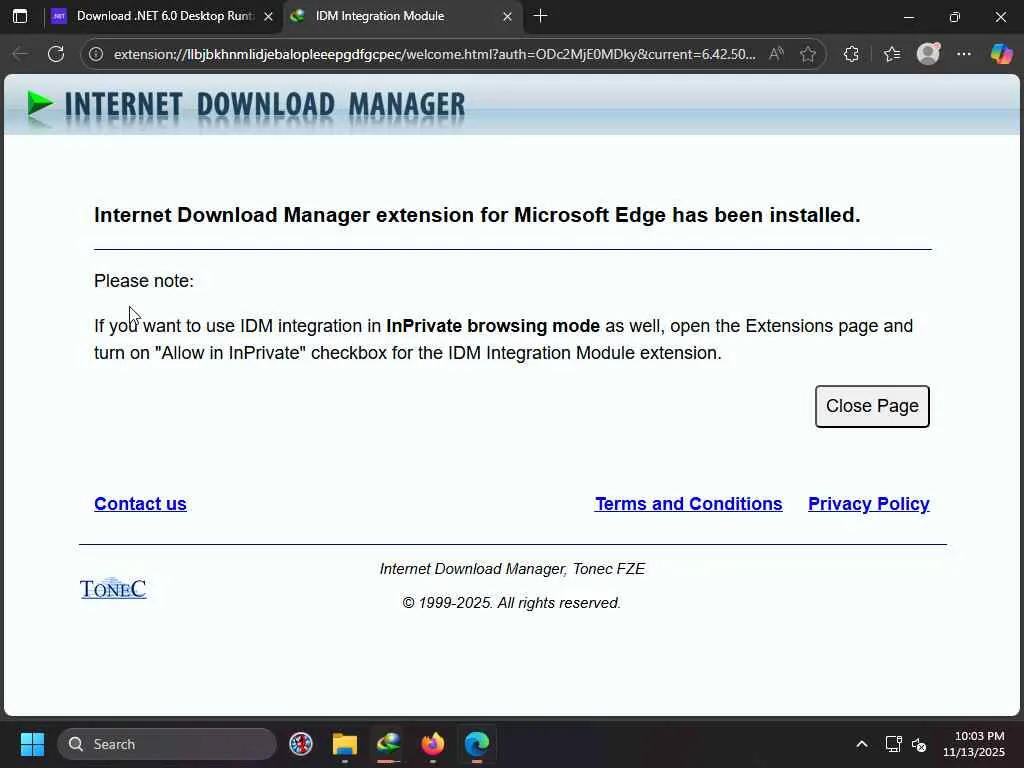Viewport: 1024px width, 768px height.
Task: Open the round globe app on the taskbar
Action: pos(301,744)
